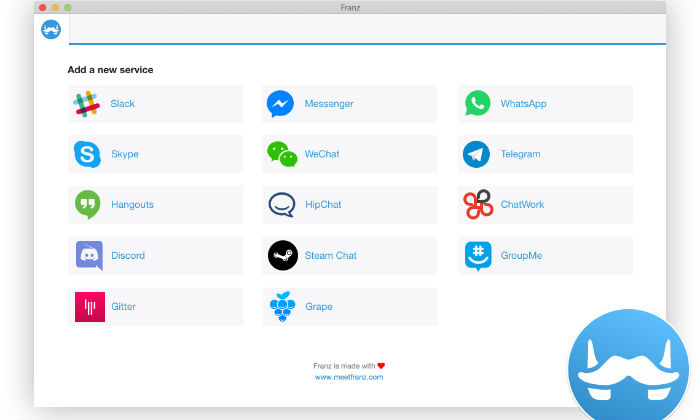This screenshot has height=420, width=700.
Task: Click the Slack service icon
Action: point(88,104)
